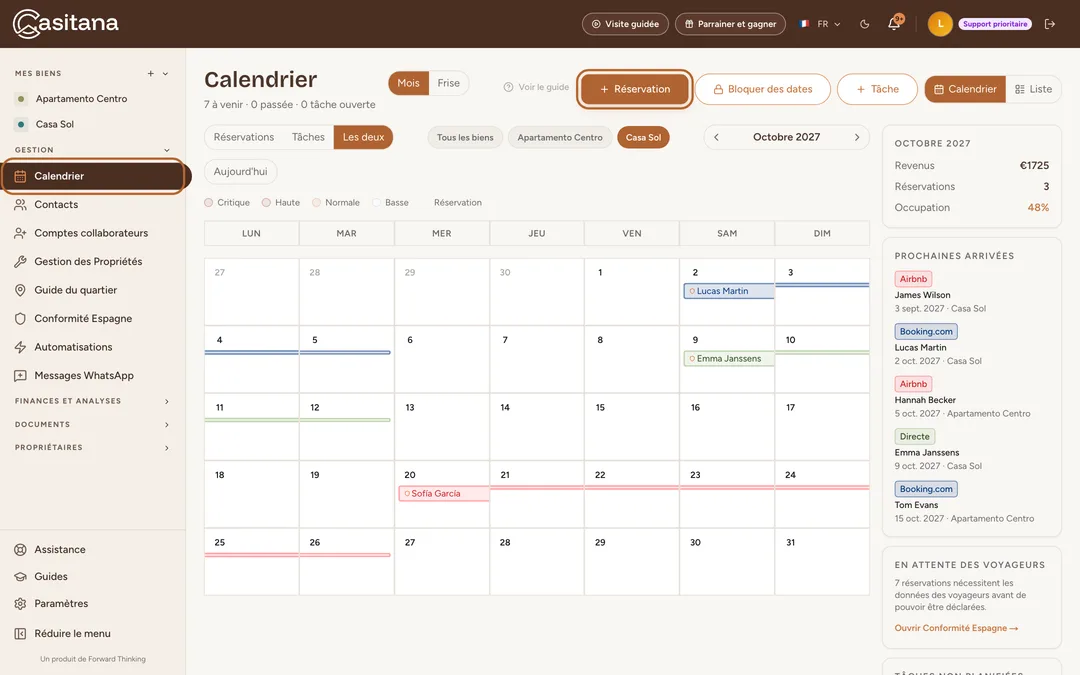1080x675 pixels.
Task: Click Comptes collaborateurs user-plus icon
Action: click(20, 233)
